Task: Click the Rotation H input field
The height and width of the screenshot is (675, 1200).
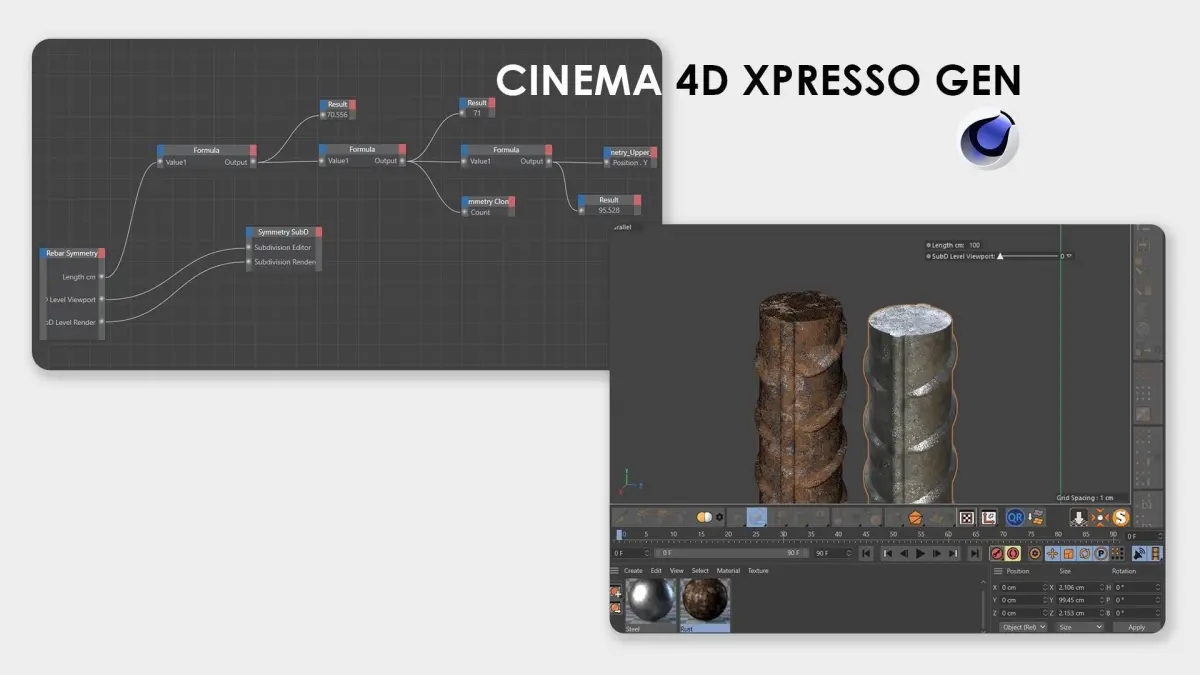Action: click(1137, 587)
